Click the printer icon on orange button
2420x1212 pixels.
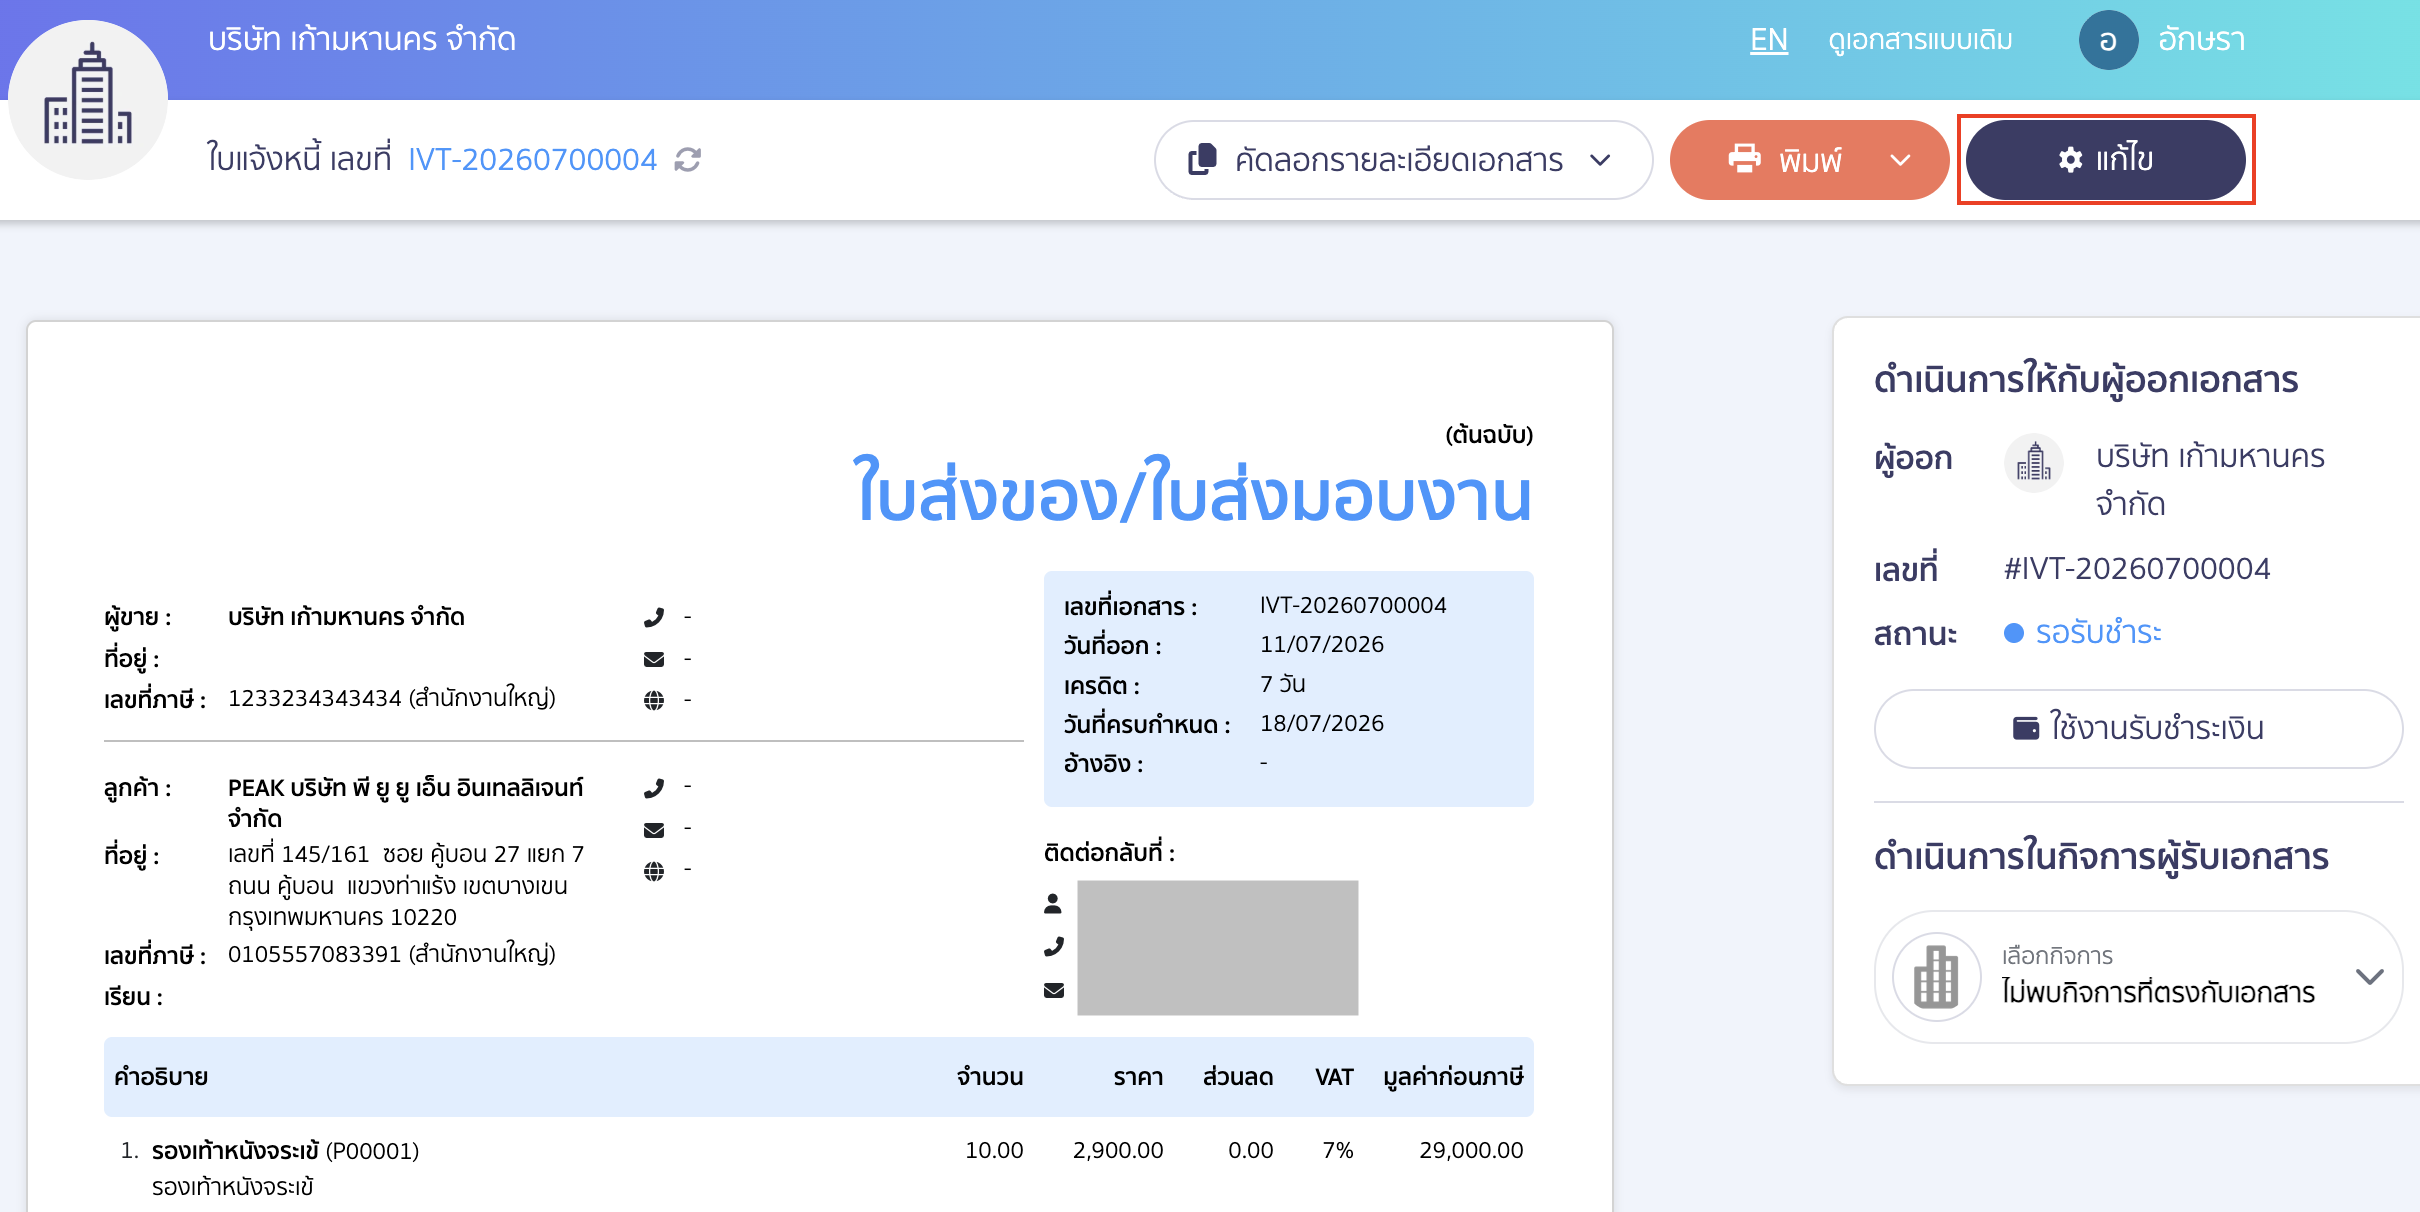coord(1744,159)
